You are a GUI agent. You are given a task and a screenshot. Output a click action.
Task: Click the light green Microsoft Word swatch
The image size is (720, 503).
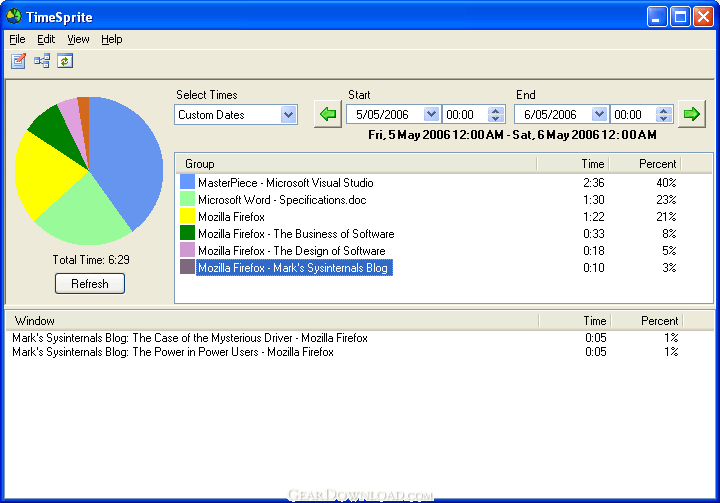coord(187,199)
